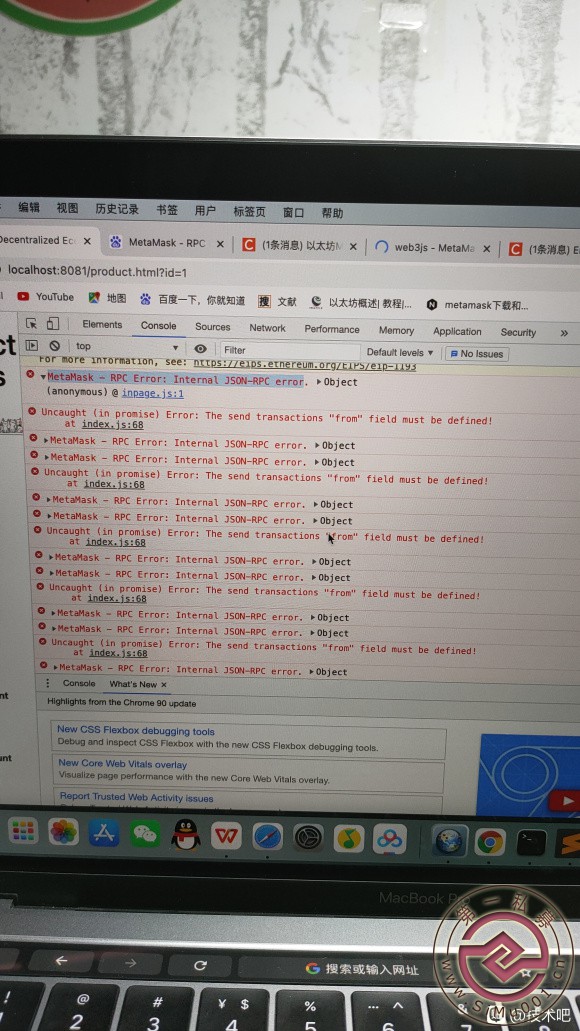Open the YouTube bookmark
Image resolution: width=580 pixels, height=1031 pixels.
tap(45, 297)
